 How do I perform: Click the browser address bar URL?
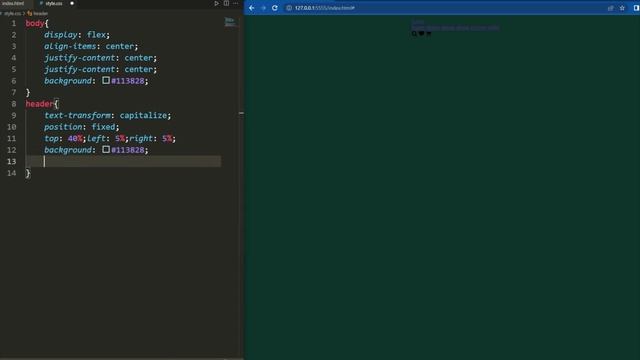click(x=324, y=8)
